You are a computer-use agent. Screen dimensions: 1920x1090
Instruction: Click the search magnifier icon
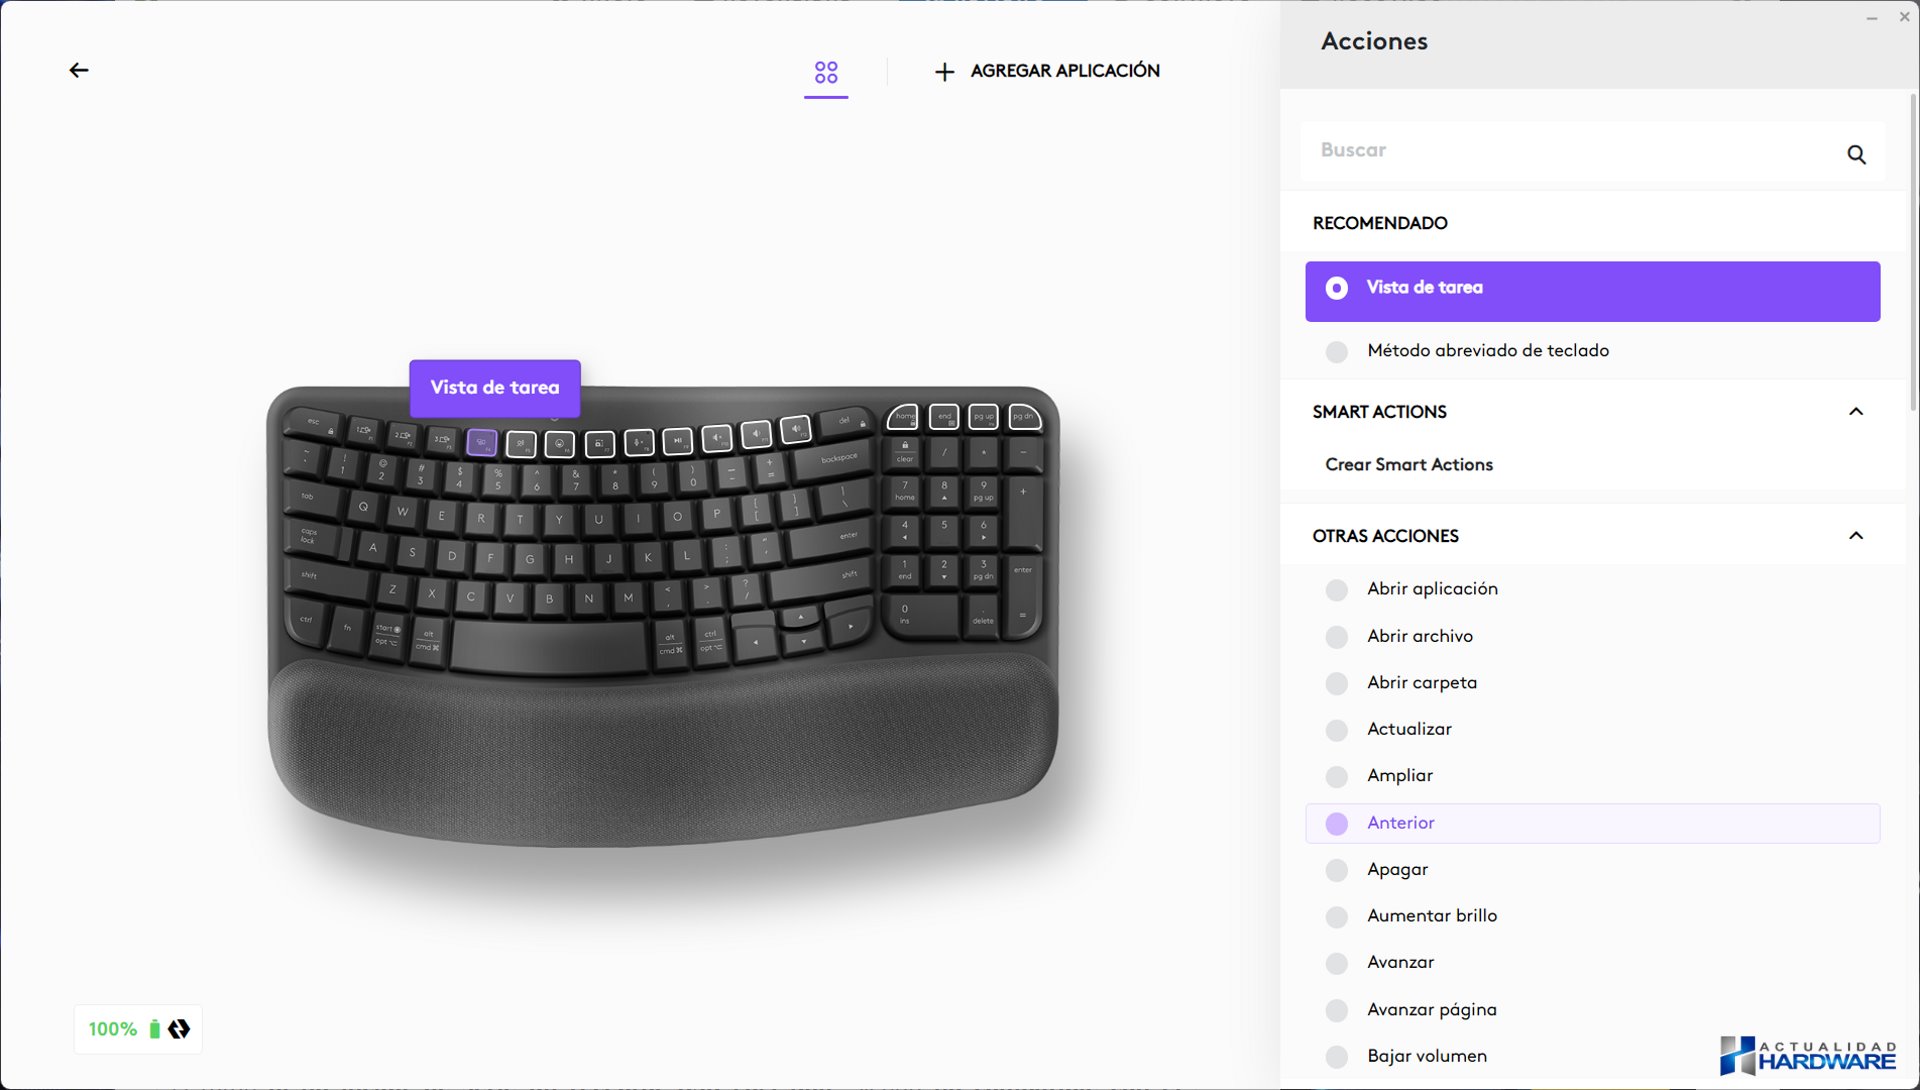[1856, 154]
